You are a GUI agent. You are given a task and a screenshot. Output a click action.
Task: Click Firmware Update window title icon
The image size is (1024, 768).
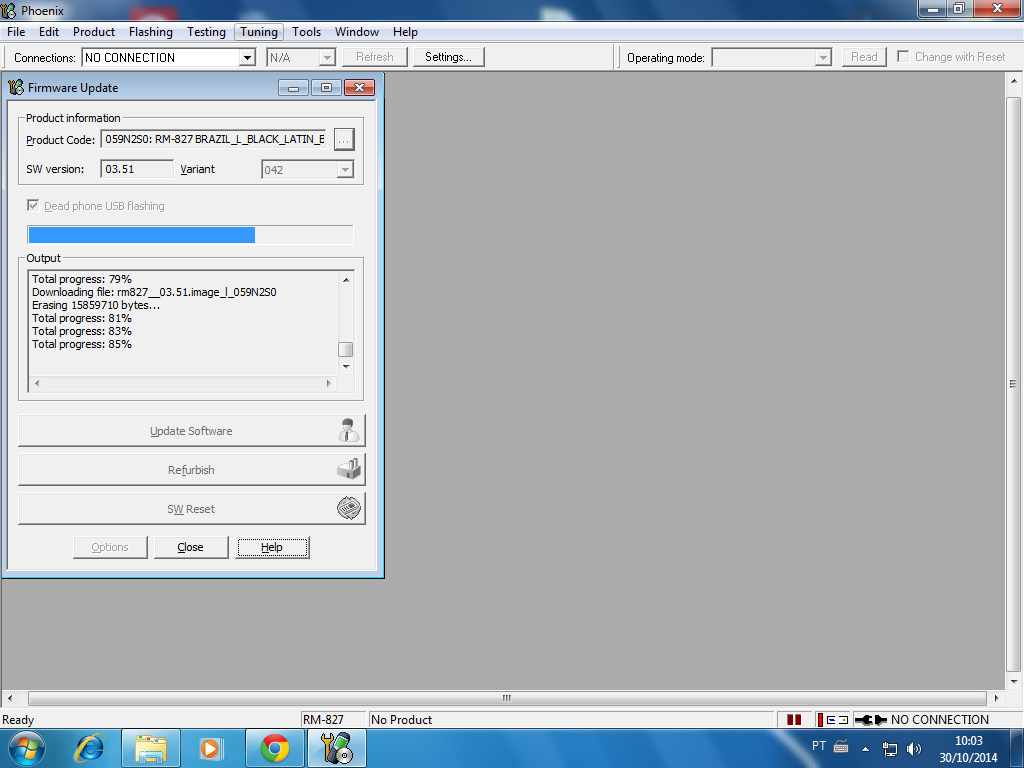16,87
